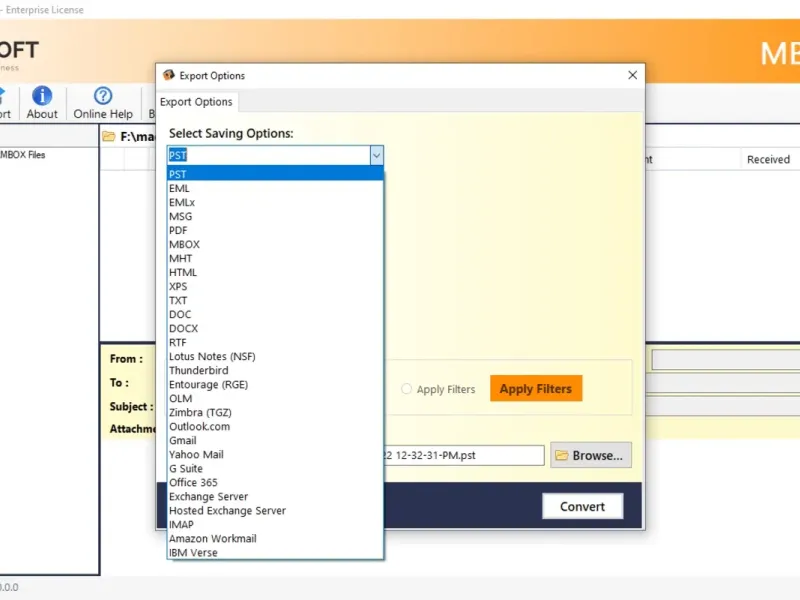
Task: Choose HTML as saving format
Action: (275, 272)
